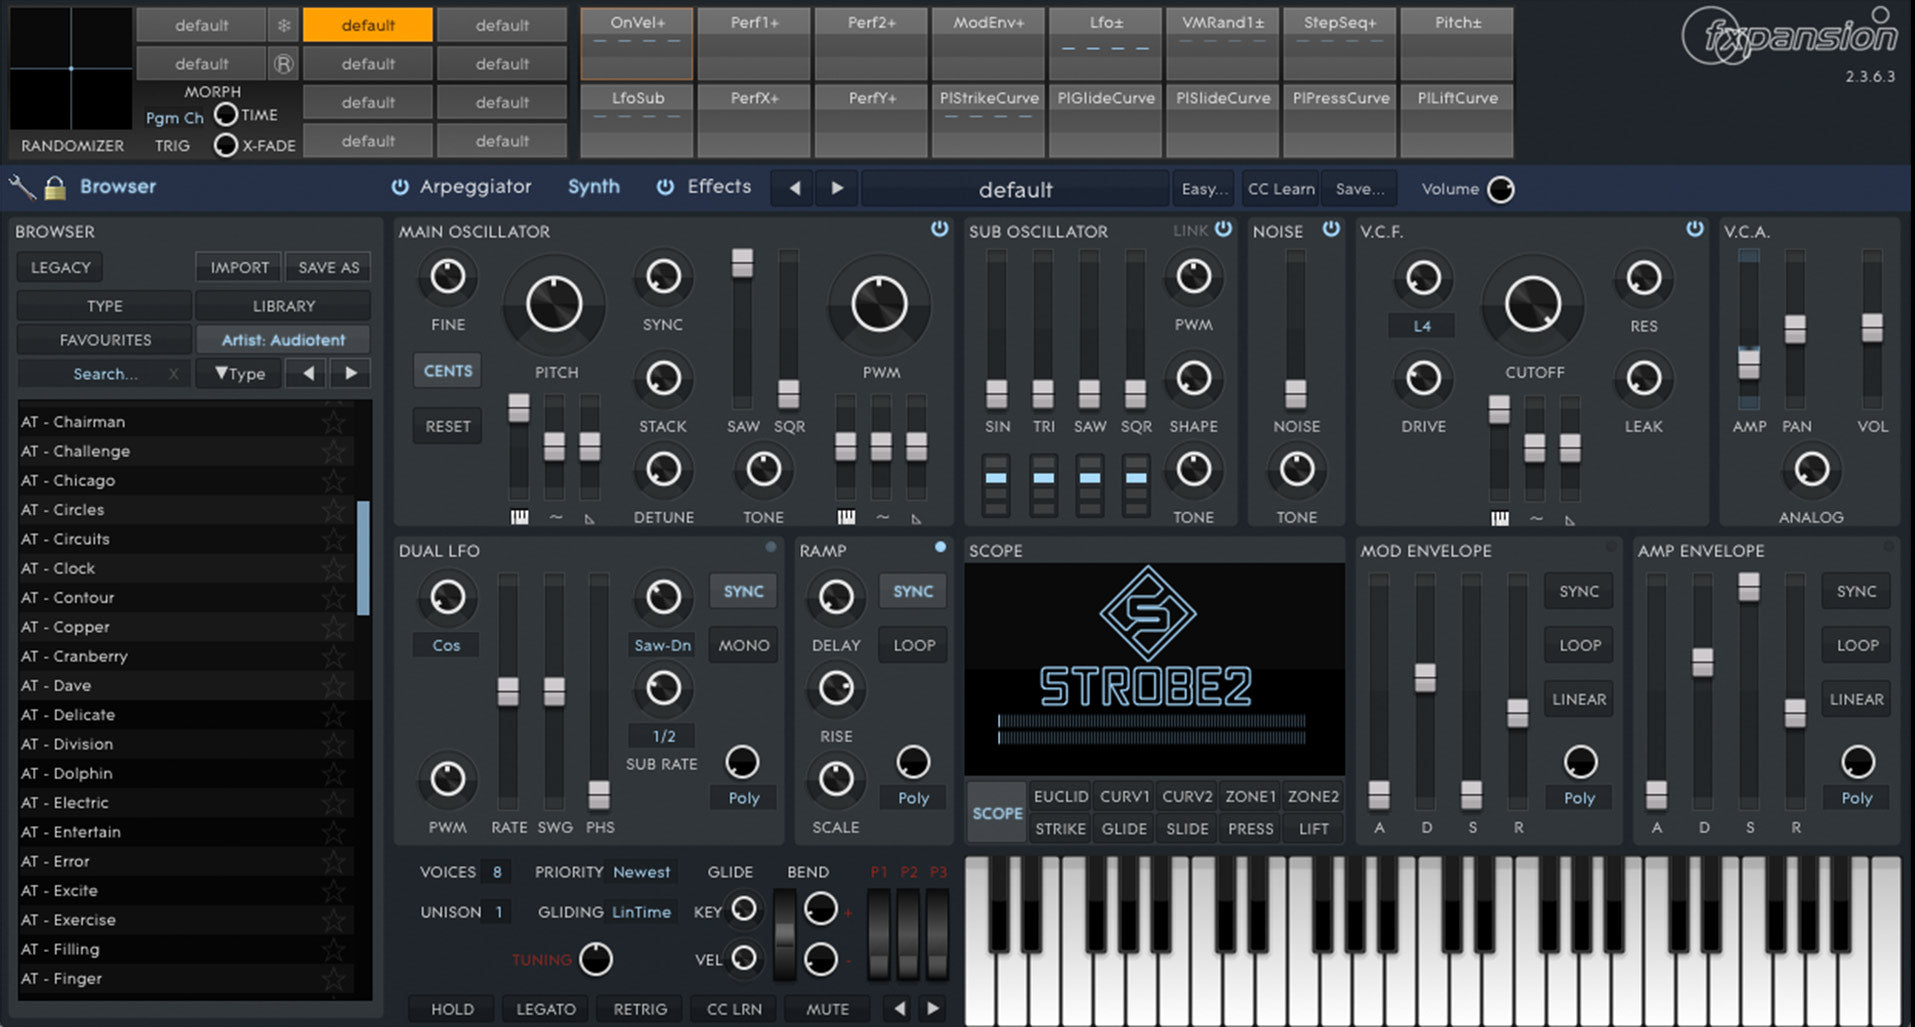Viewport: 1915px width, 1027px height.
Task: Toggle Dual LFO SYNC button
Action: coord(743,591)
